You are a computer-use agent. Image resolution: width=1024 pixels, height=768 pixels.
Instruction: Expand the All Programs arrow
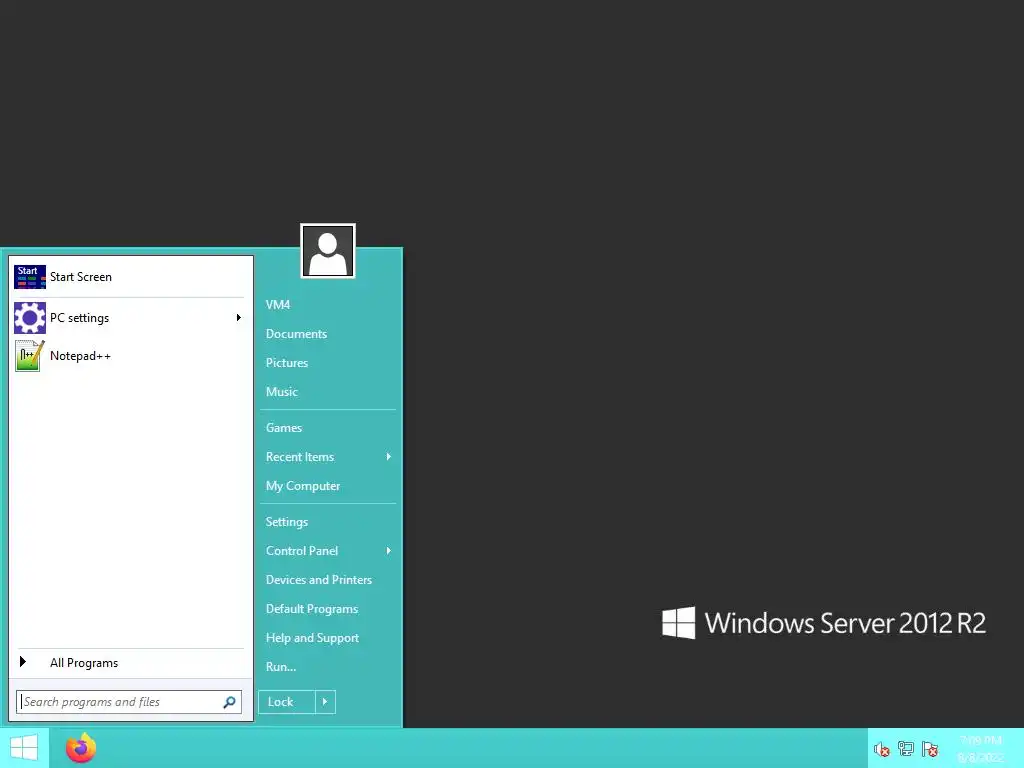pyautogui.click(x=23, y=662)
